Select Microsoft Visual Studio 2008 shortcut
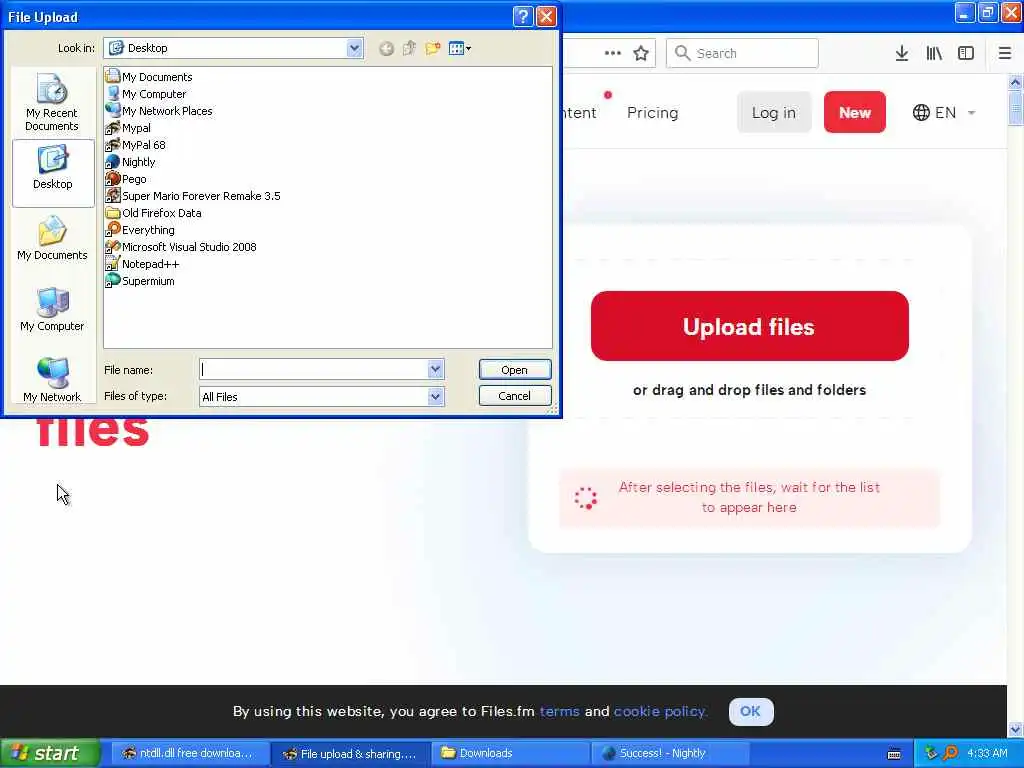This screenshot has height=768, width=1024. pos(182,247)
